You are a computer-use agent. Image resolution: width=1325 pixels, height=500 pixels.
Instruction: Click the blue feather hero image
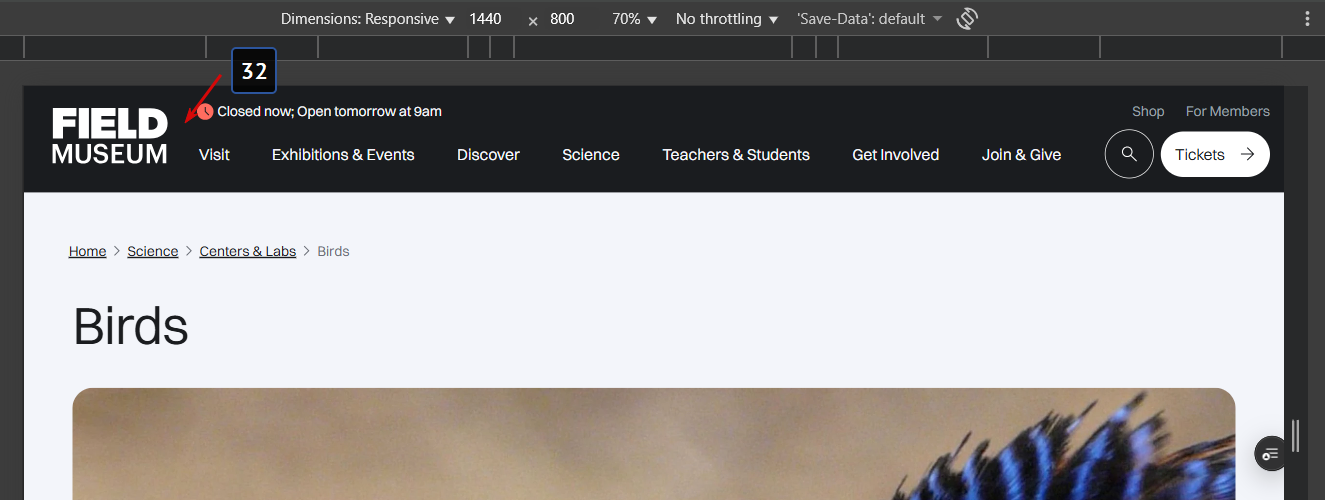(654, 444)
